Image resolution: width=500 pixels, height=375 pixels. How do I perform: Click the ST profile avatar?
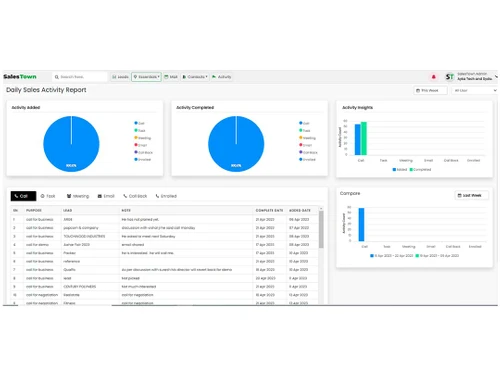point(450,77)
